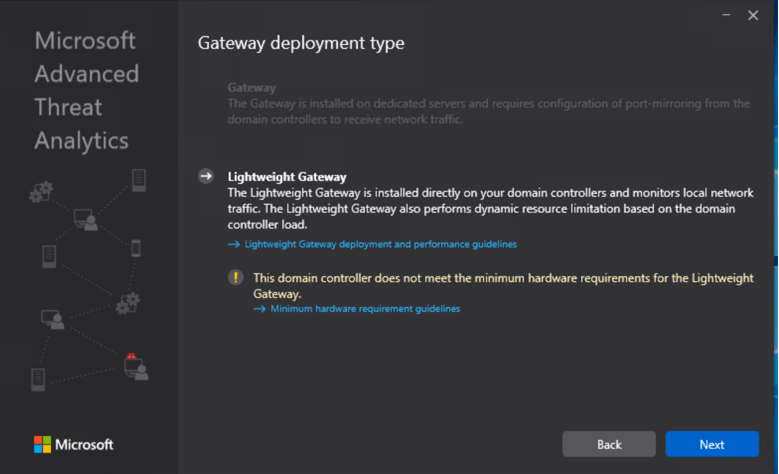Go back with the Back button
Viewport: 779px width, 474px height.
pos(609,444)
